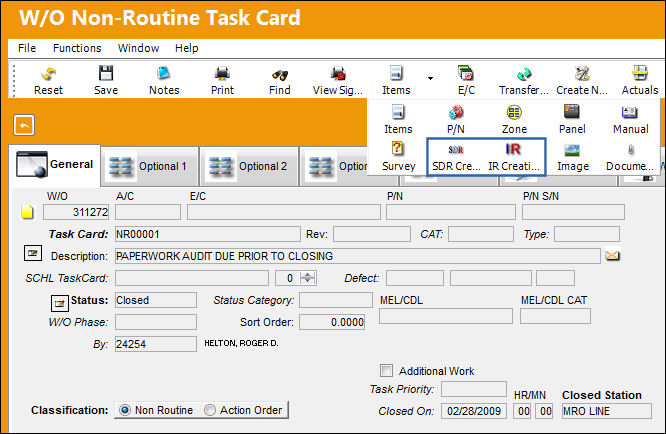
Task: Click the Sort Order field
Action: 332,322
